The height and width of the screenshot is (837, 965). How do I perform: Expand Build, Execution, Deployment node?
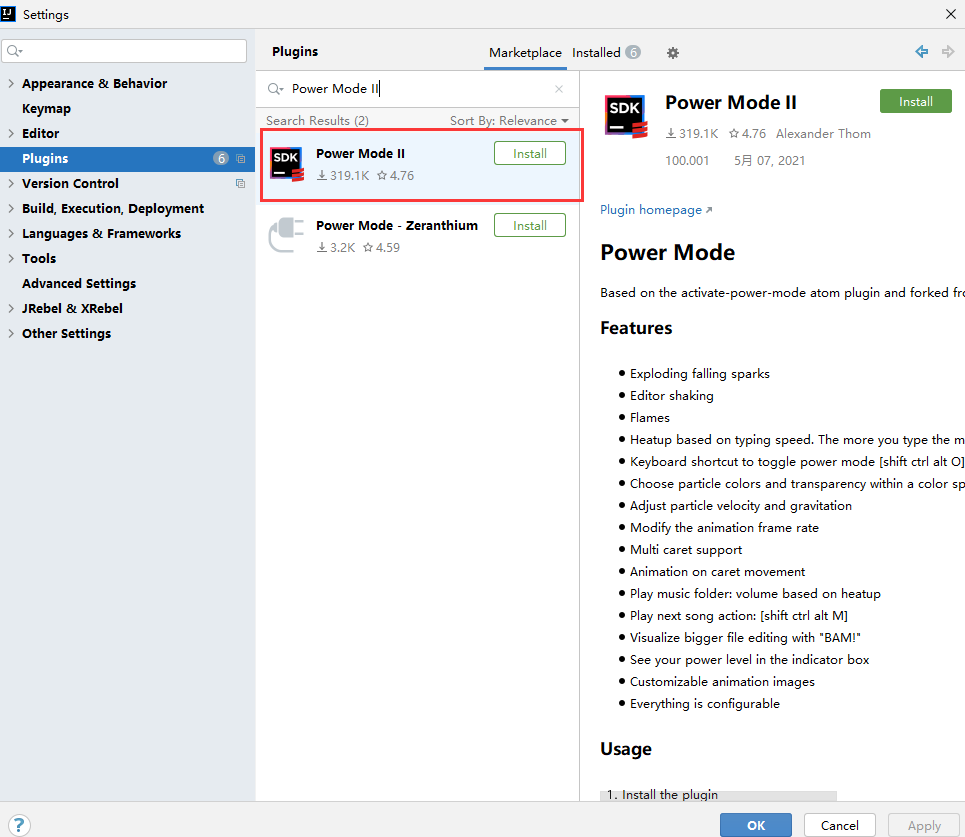click(11, 208)
